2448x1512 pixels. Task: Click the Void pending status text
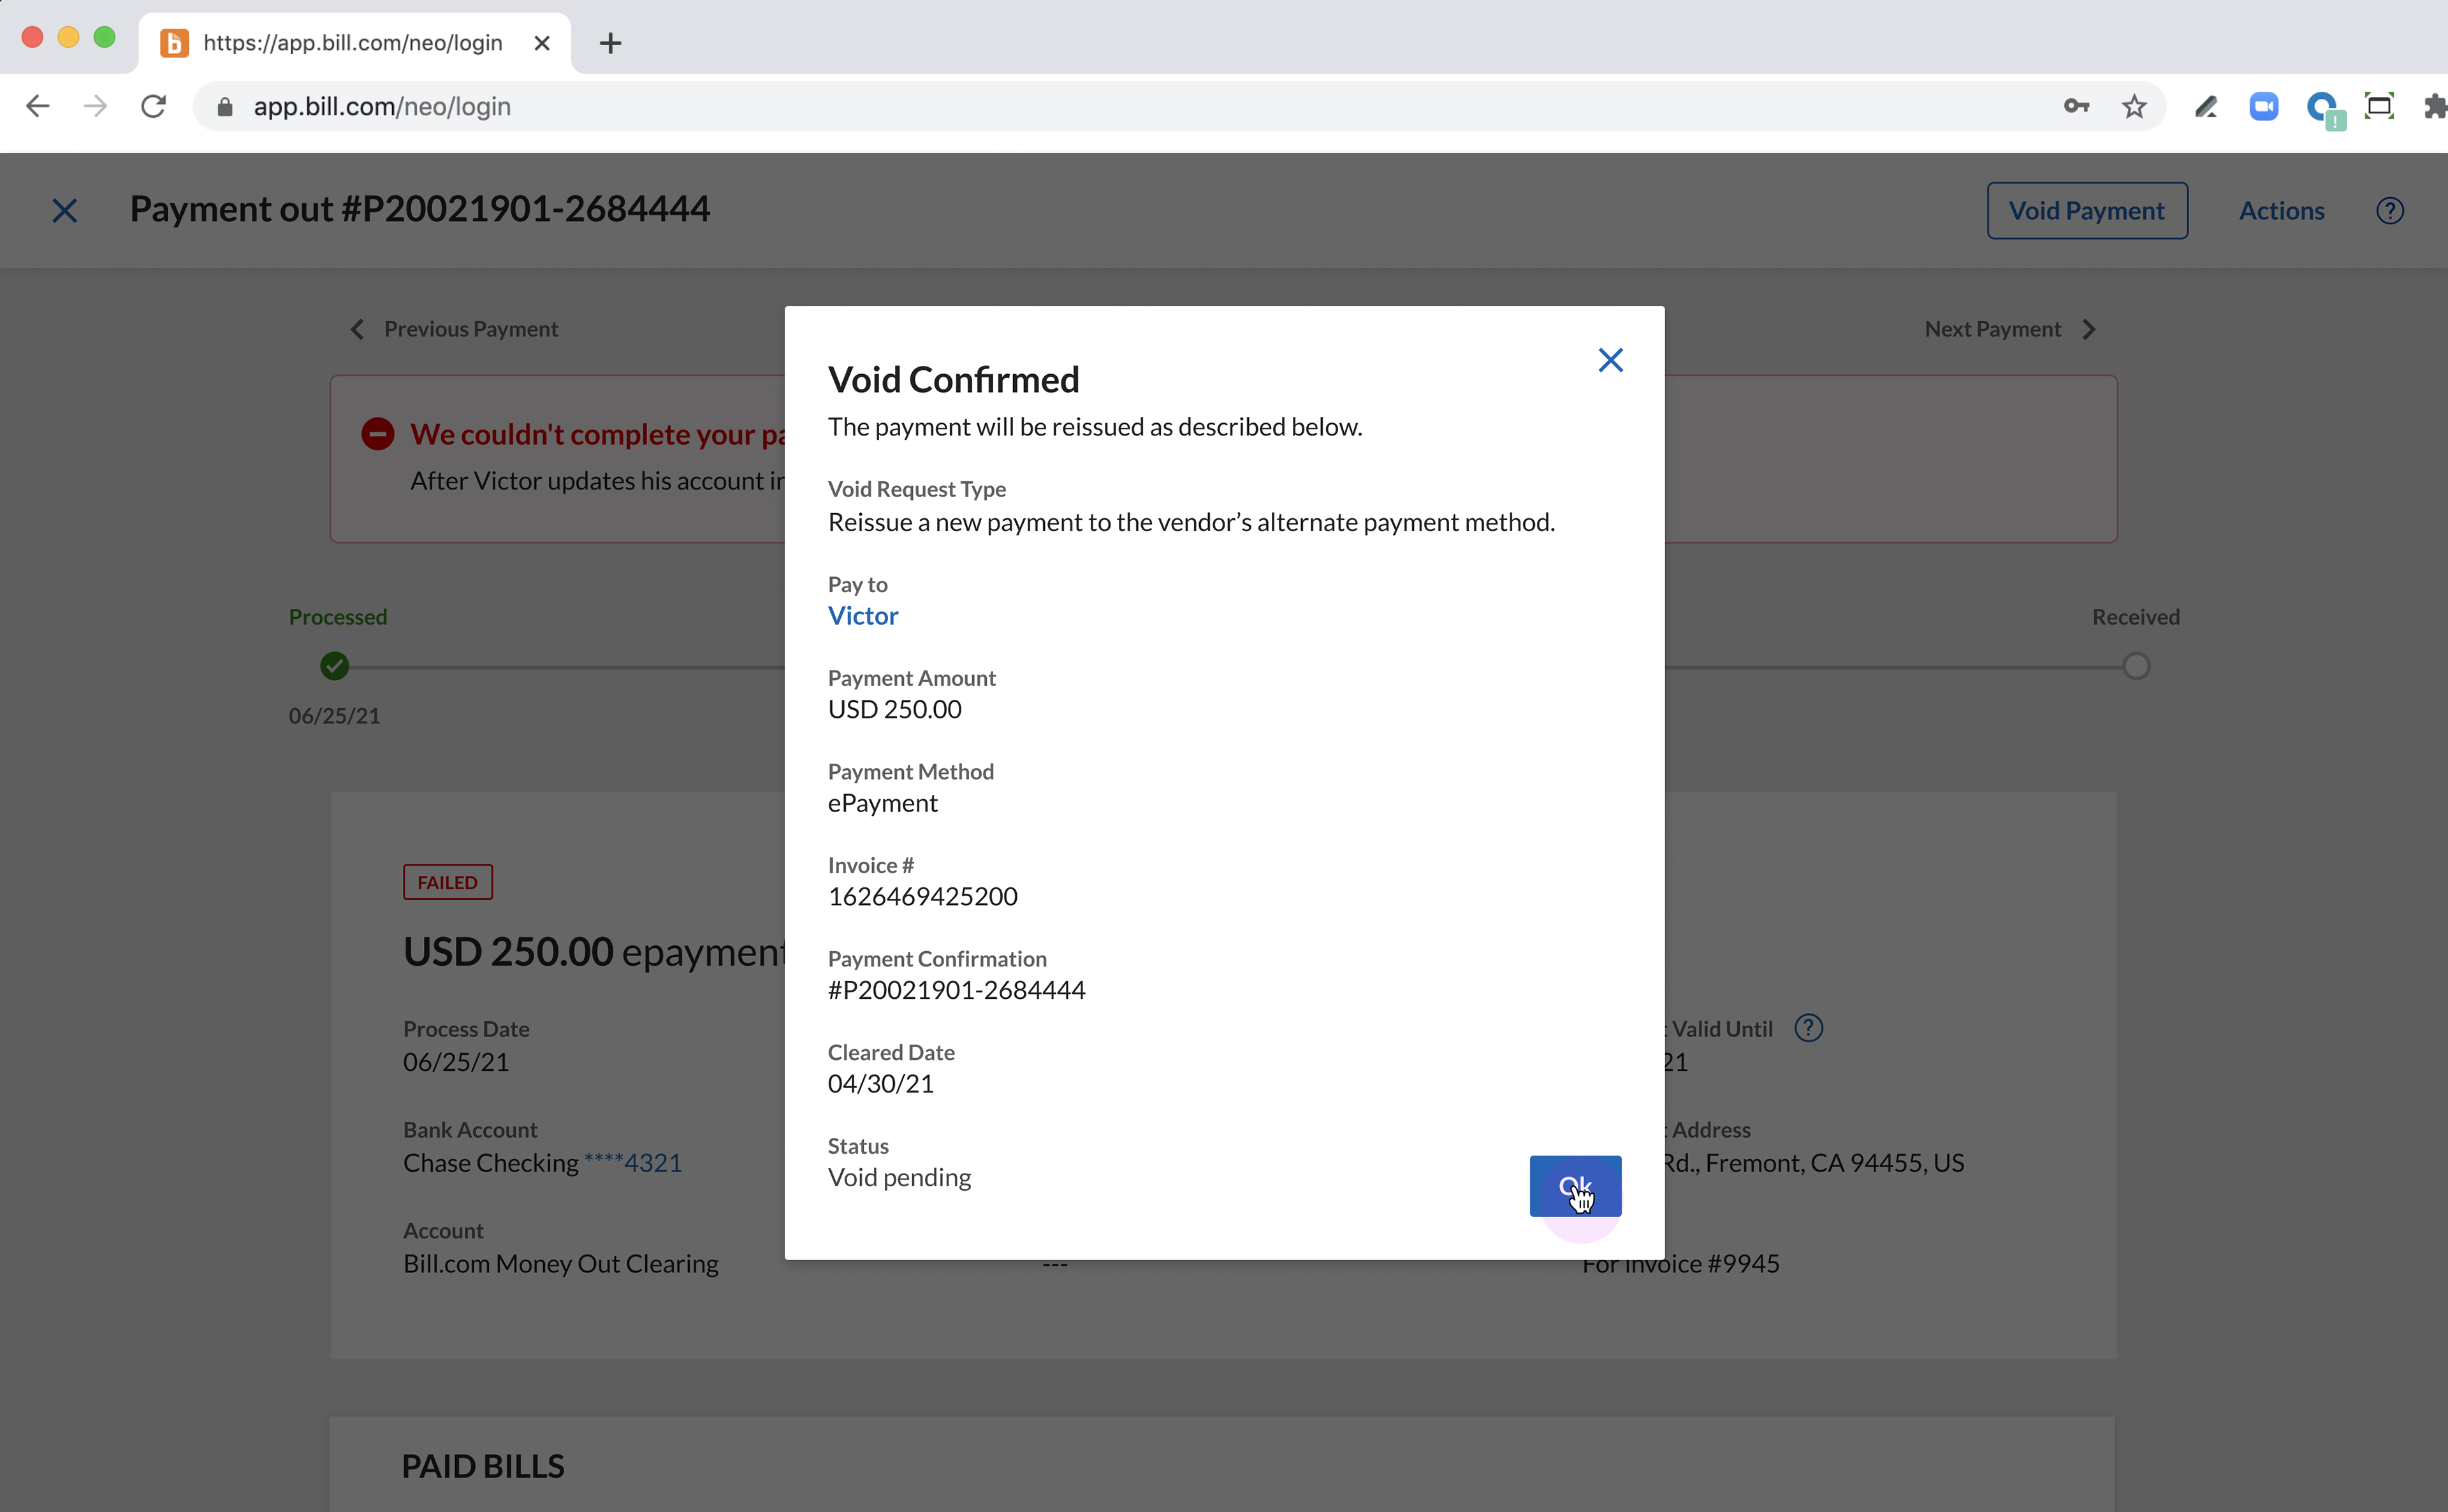(899, 1177)
